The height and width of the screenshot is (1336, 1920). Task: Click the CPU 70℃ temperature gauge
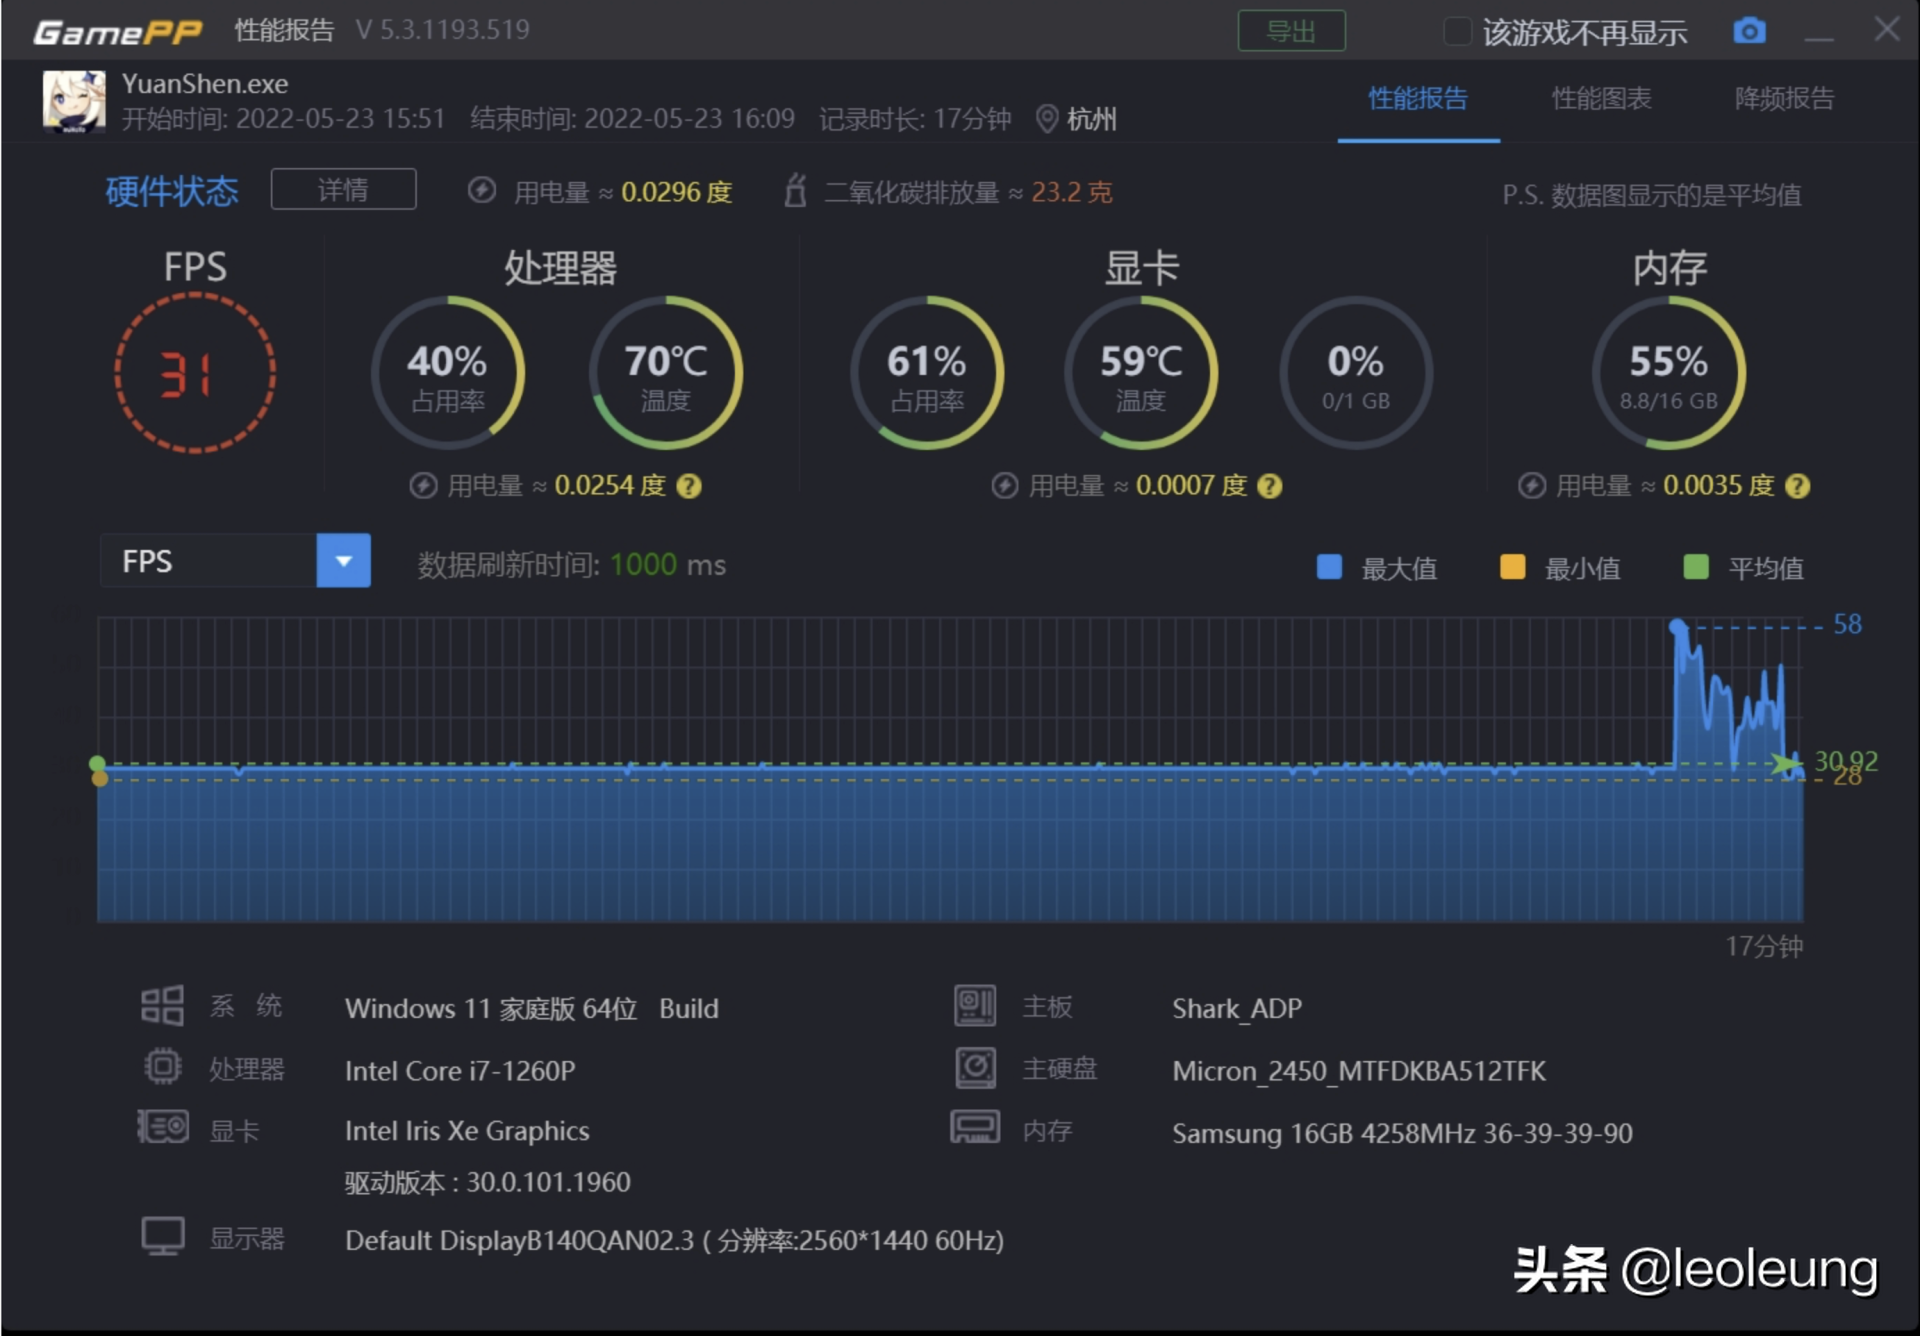665,373
